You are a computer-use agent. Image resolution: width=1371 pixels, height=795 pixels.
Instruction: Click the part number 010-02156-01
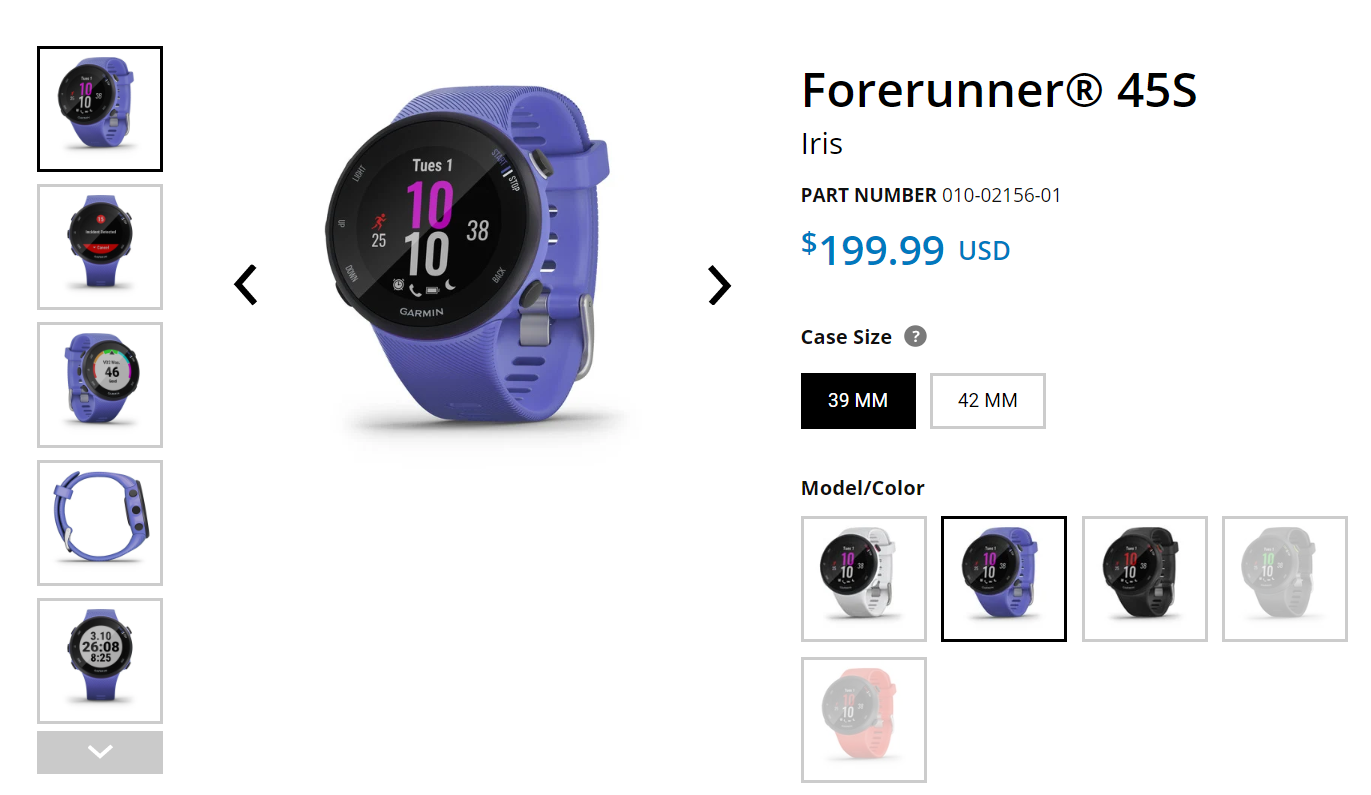tap(1001, 195)
